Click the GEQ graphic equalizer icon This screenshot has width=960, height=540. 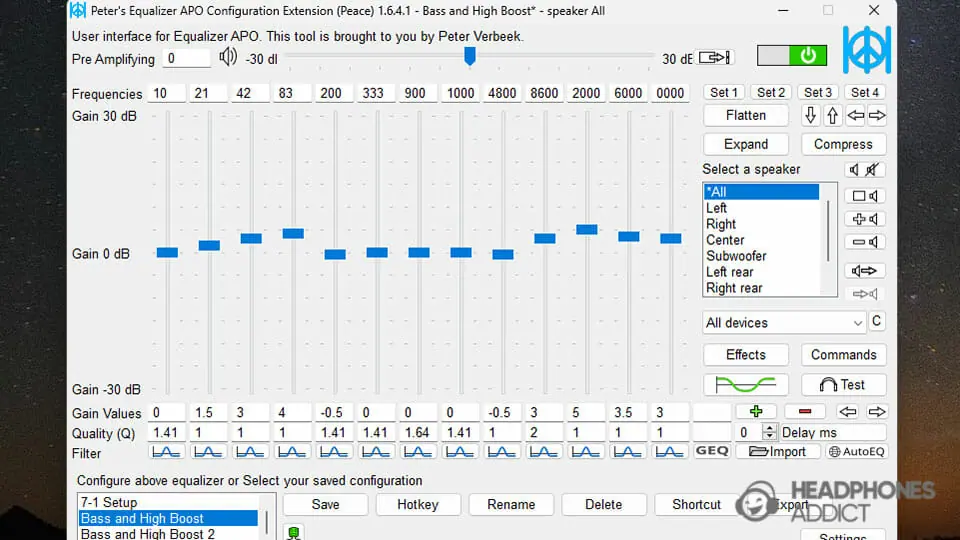point(711,451)
